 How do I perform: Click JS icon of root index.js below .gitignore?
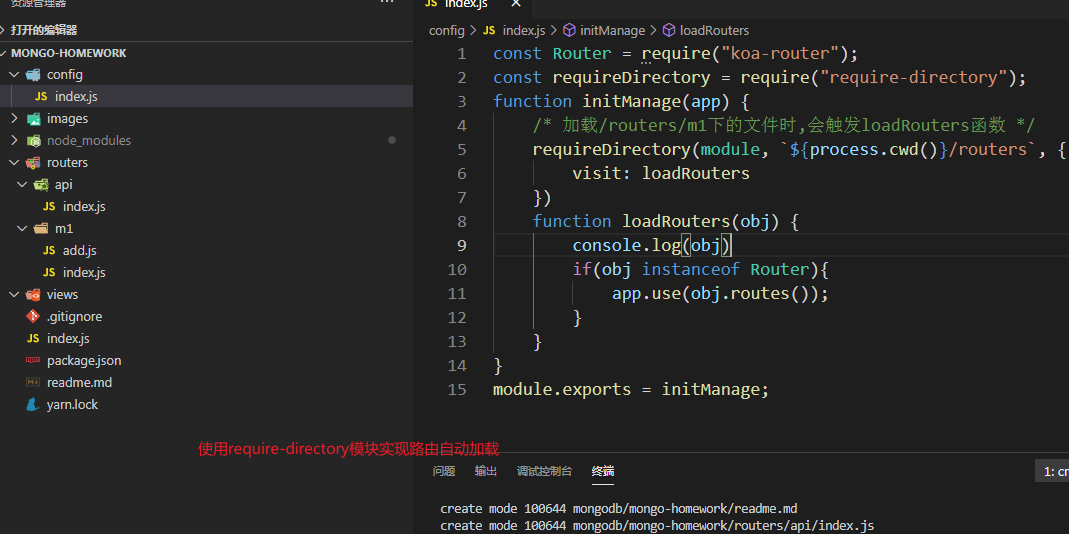pyautogui.click(x=33, y=338)
